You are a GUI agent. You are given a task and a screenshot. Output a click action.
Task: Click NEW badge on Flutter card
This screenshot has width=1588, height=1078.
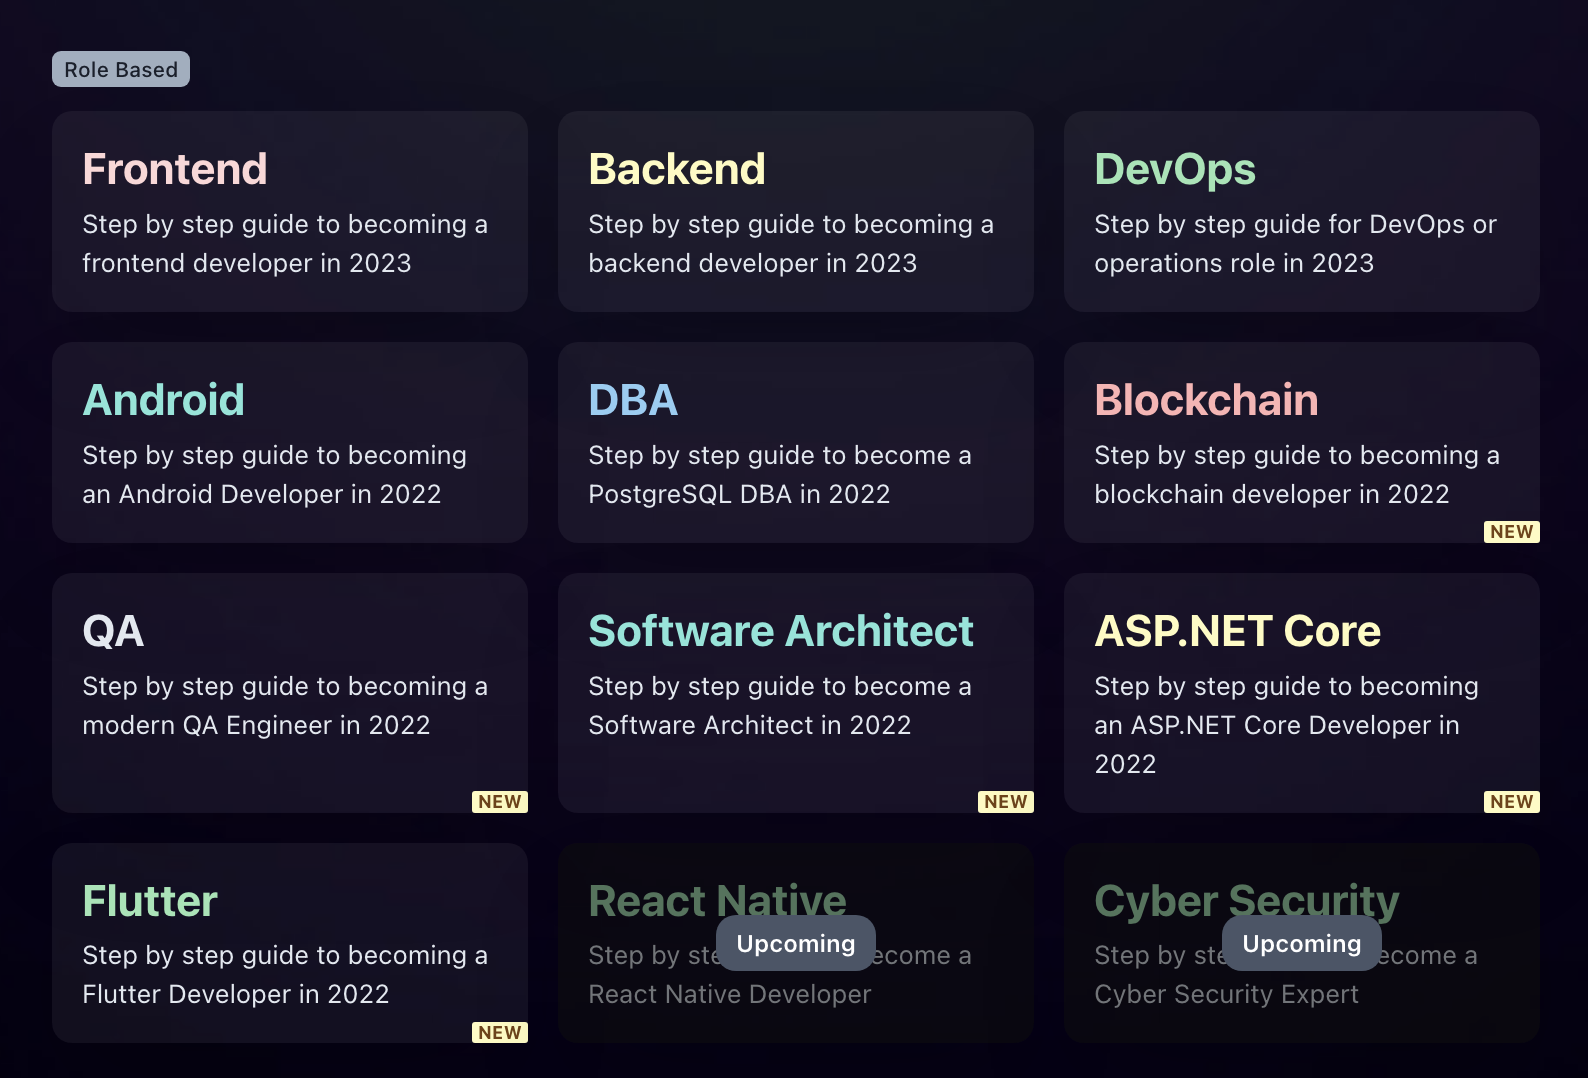tap(500, 1032)
